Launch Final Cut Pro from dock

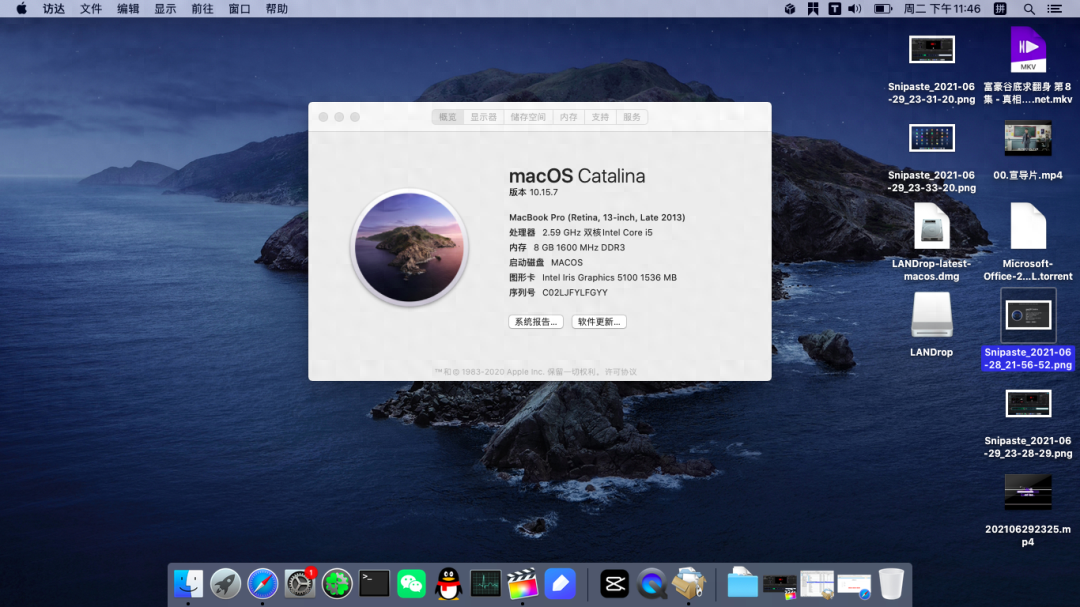pyautogui.click(x=522, y=583)
